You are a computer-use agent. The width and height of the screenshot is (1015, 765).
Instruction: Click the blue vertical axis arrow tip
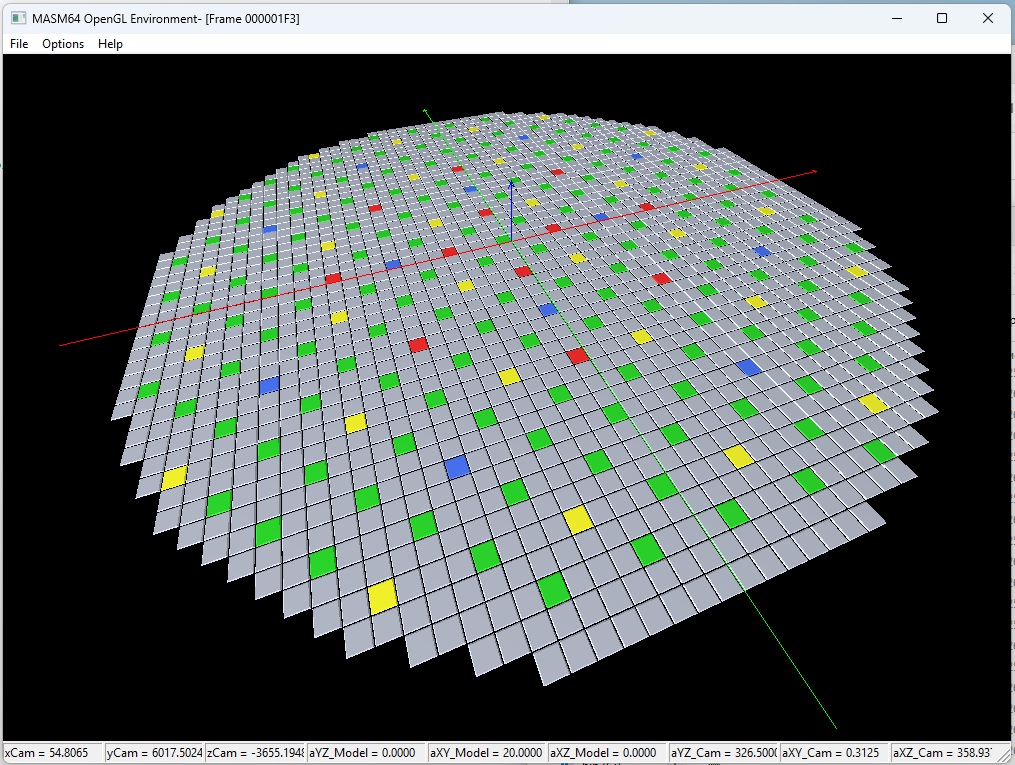[512, 183]
